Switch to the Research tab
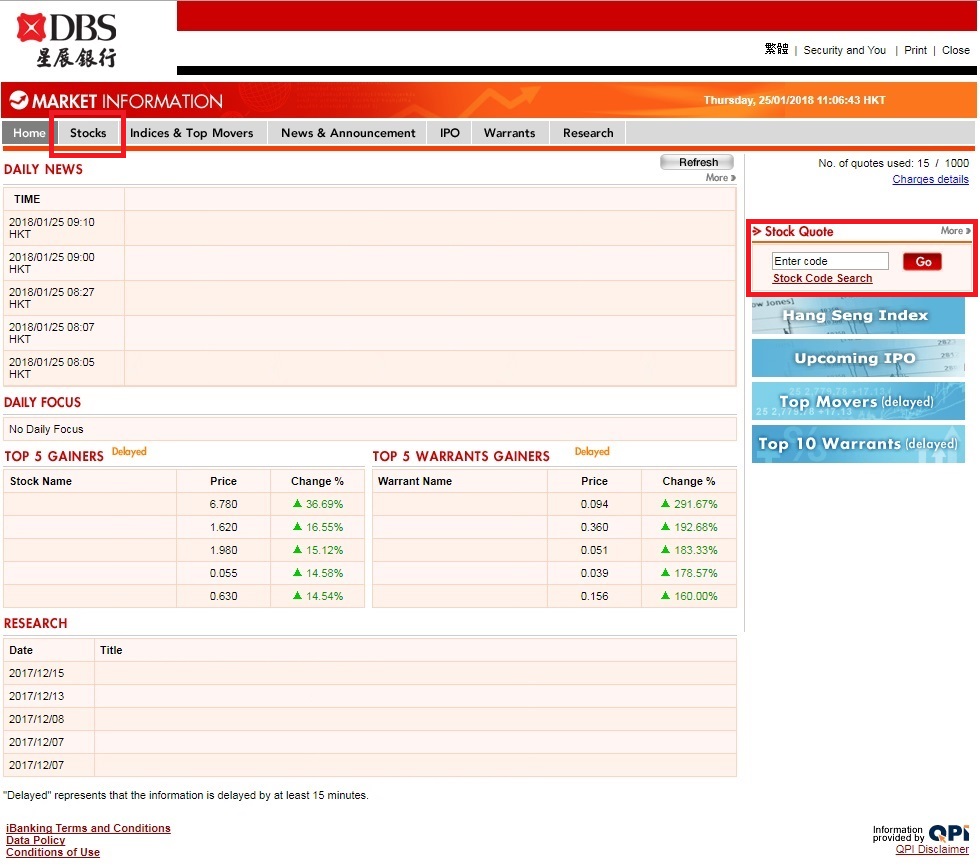The height and width of the screenshot is (868, 980). pos(588,133)
